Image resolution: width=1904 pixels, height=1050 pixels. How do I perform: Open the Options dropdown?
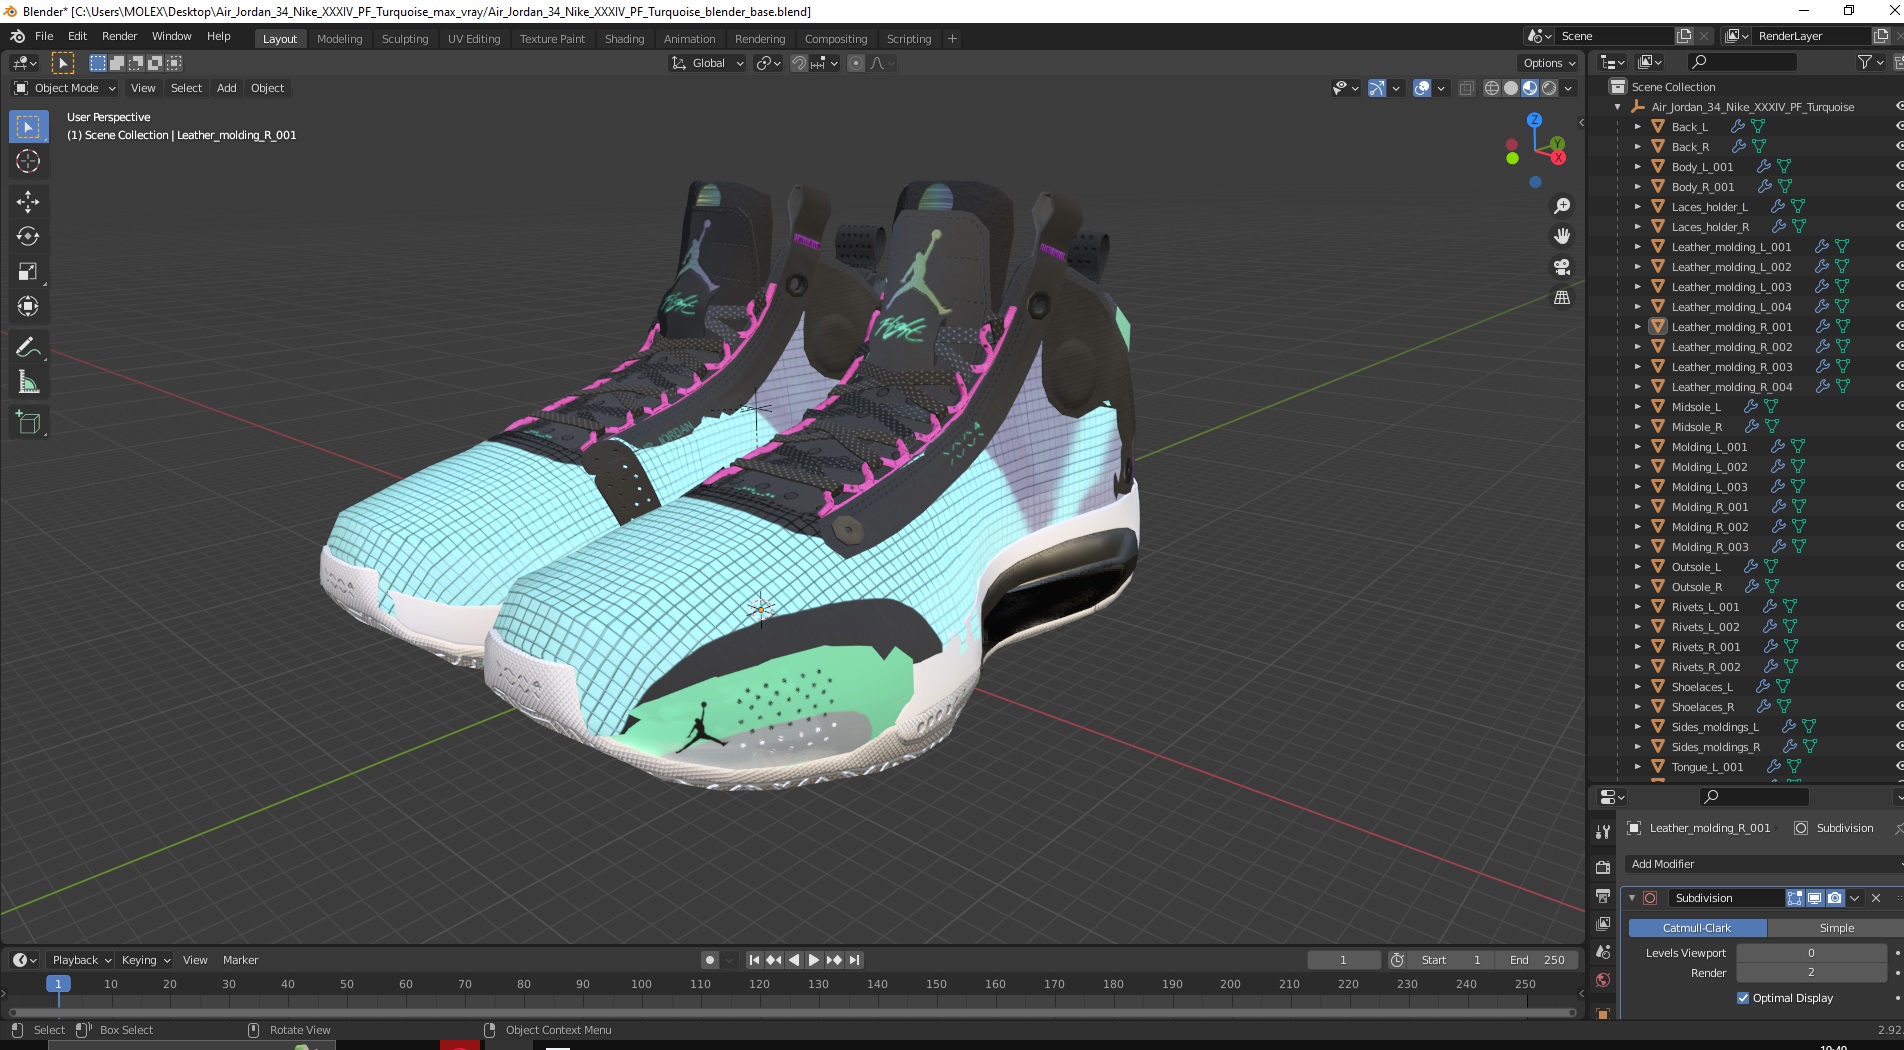tap(1548, 63)
